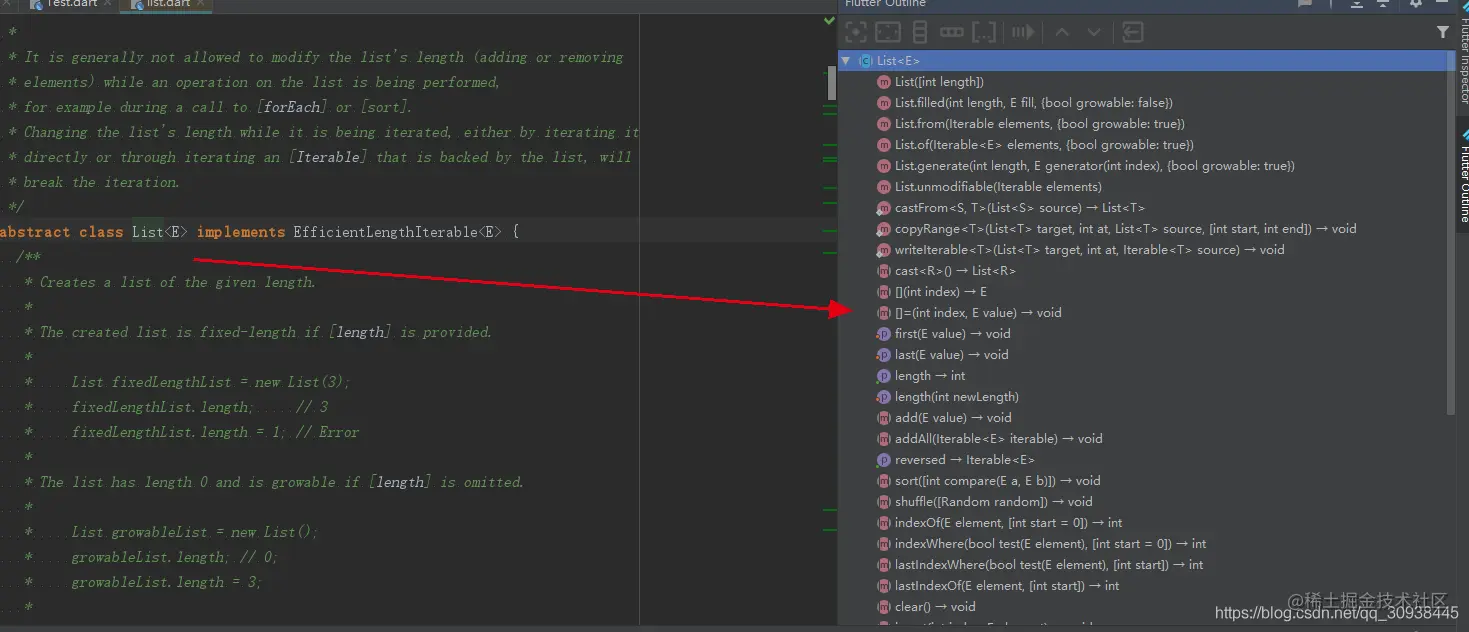Click the property icon beside reversed → Iterable<E>
Viewport: 1469px width, 632px height.
pos(884,460)
